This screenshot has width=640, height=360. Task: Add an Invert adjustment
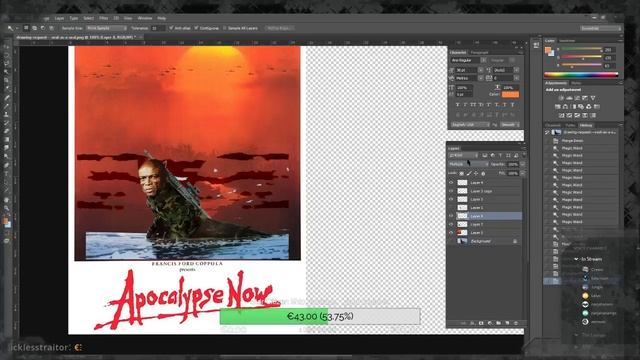[562, 116]
